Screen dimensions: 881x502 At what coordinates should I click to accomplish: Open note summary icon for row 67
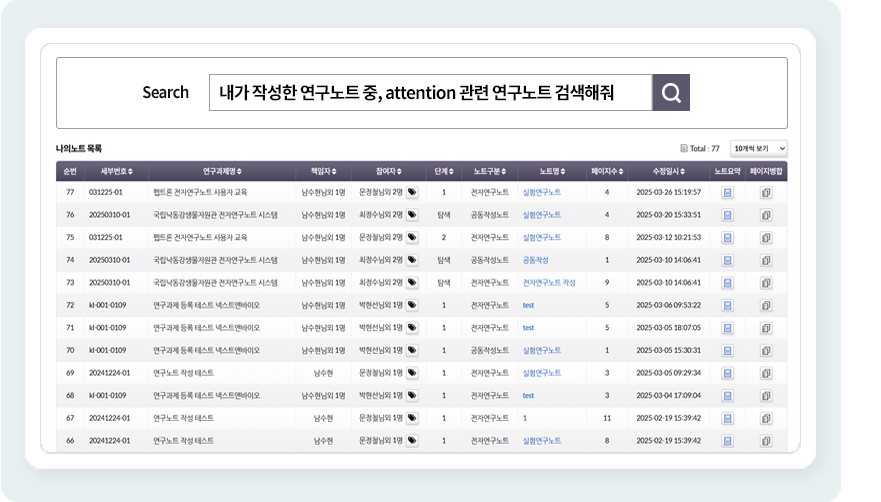728,418
